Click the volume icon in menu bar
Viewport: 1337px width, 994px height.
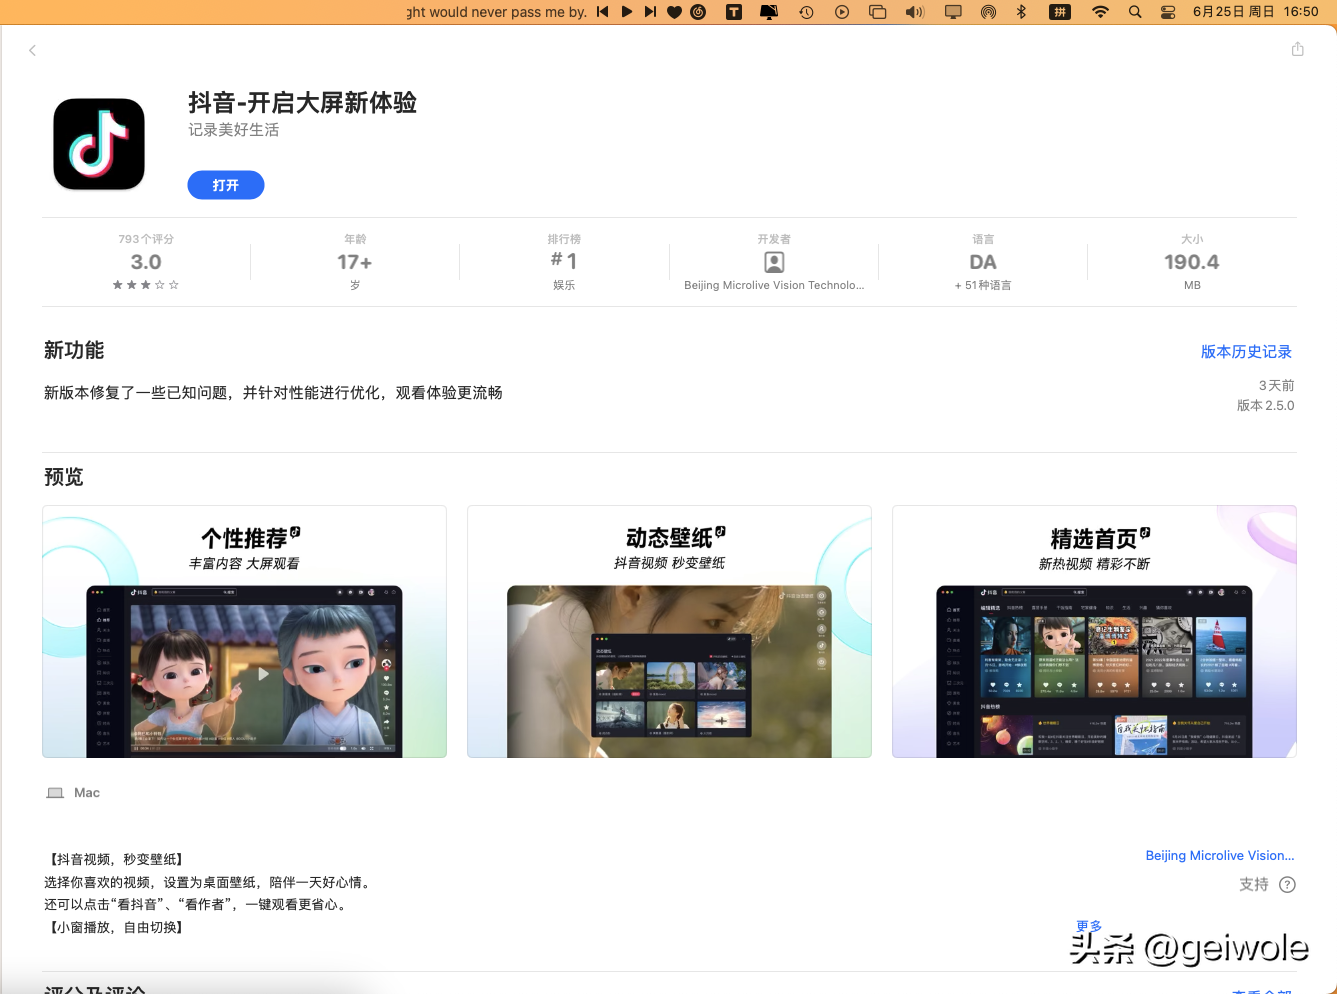pyautogui.click(x=914, y=12)
